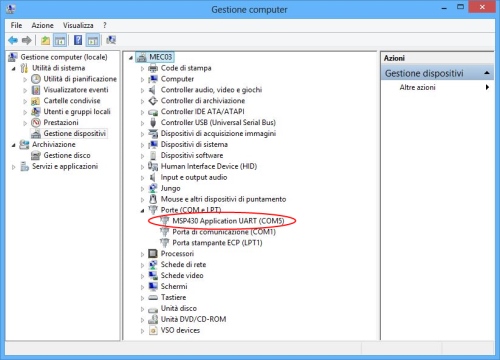
Task: Expand the Servizi e applicazioni node
Action: click(x=14, y=167)
